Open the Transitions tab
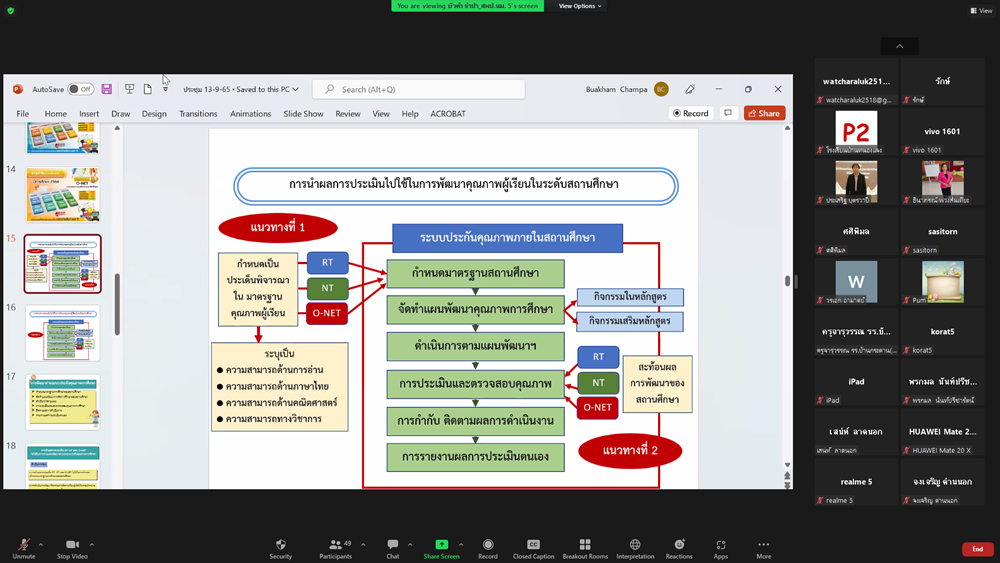 (198, 113)
